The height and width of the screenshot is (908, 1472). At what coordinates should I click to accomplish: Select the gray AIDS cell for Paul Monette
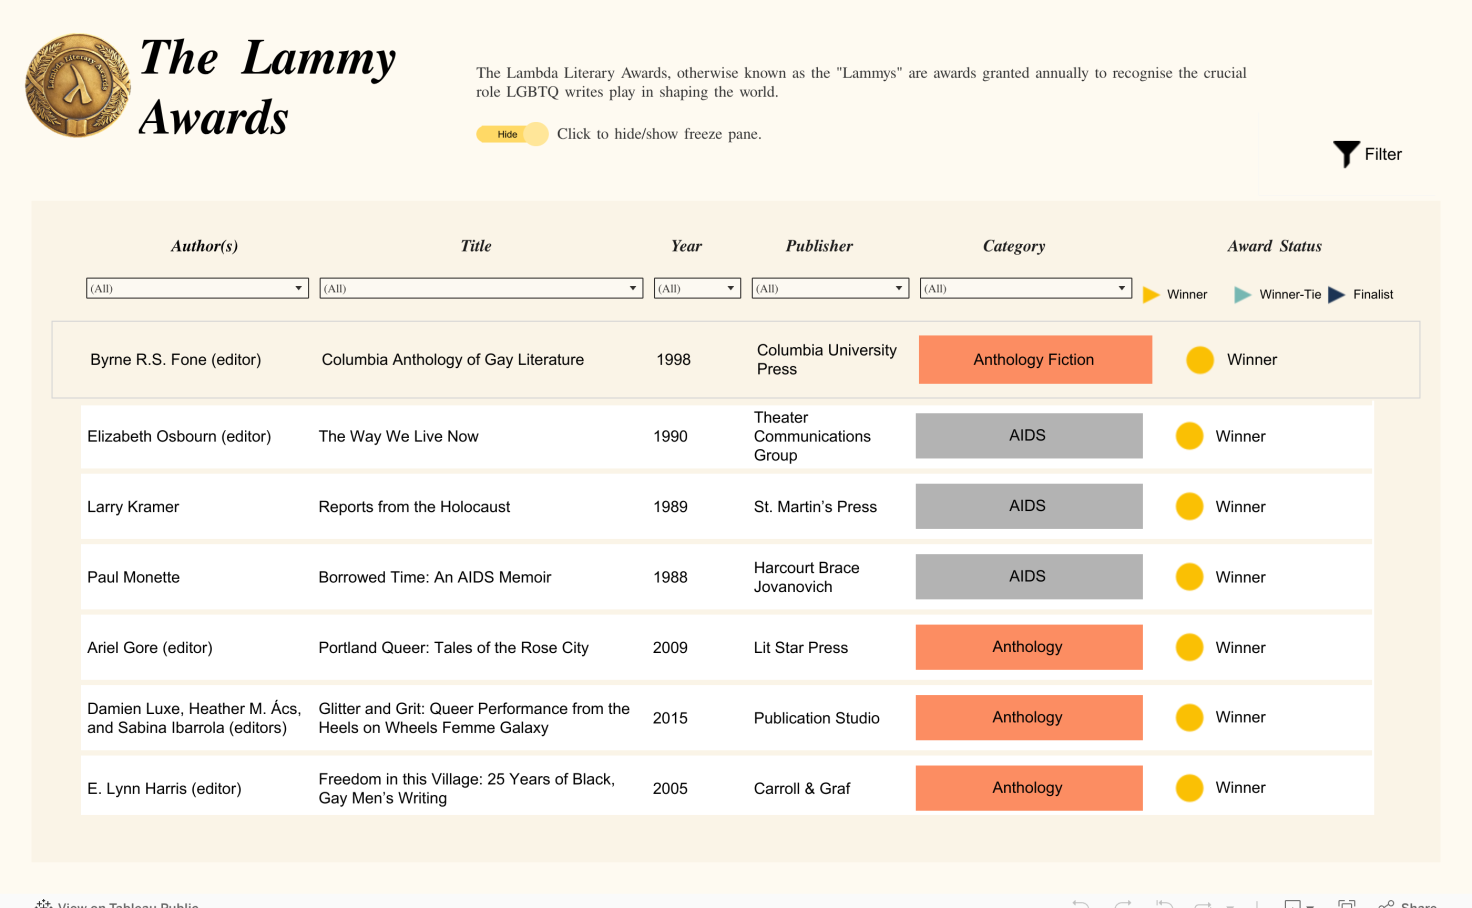[1029, 577]
